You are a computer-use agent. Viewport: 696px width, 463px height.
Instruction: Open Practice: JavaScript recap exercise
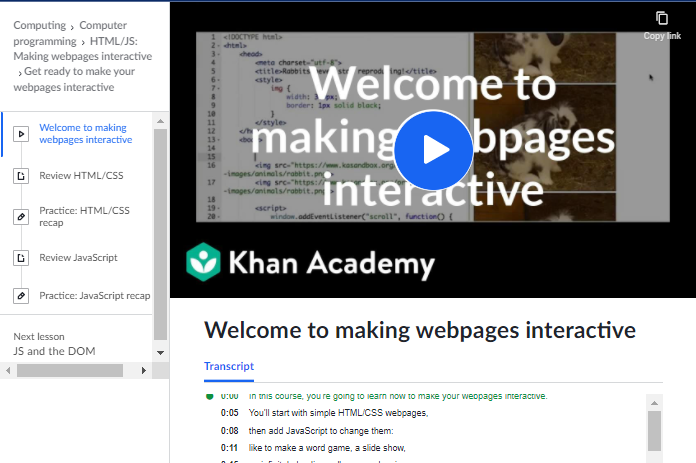(95, 296)
